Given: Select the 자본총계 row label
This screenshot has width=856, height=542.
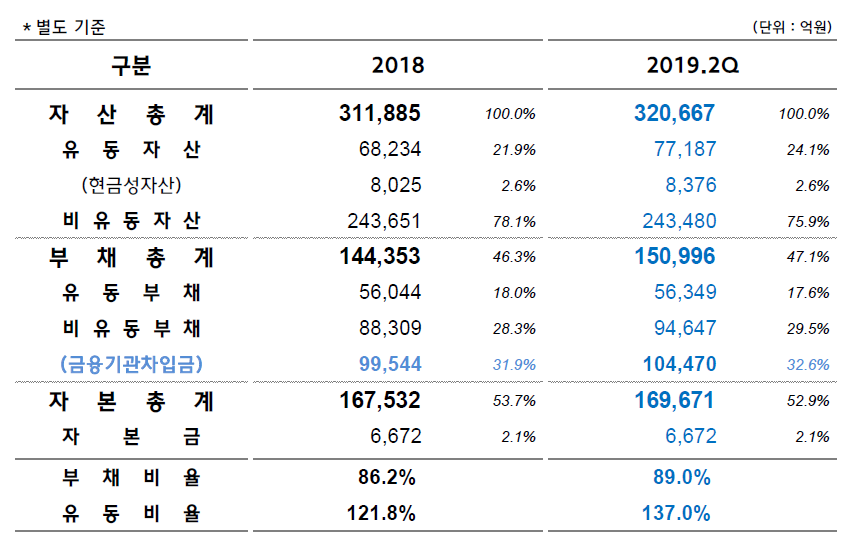Looking at the screenshot, I should pyautogui.click(x=131, y=401).
